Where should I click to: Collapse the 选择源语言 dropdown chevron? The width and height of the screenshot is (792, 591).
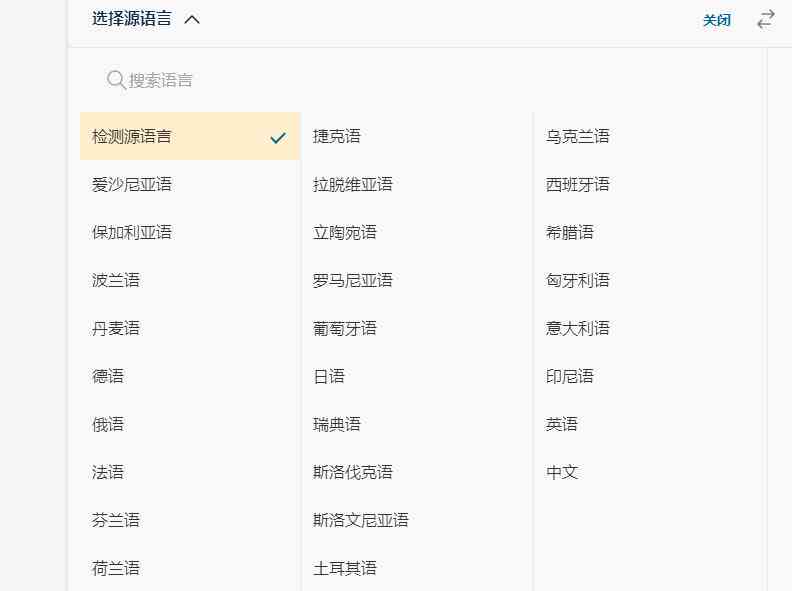[x=192, y=20]
